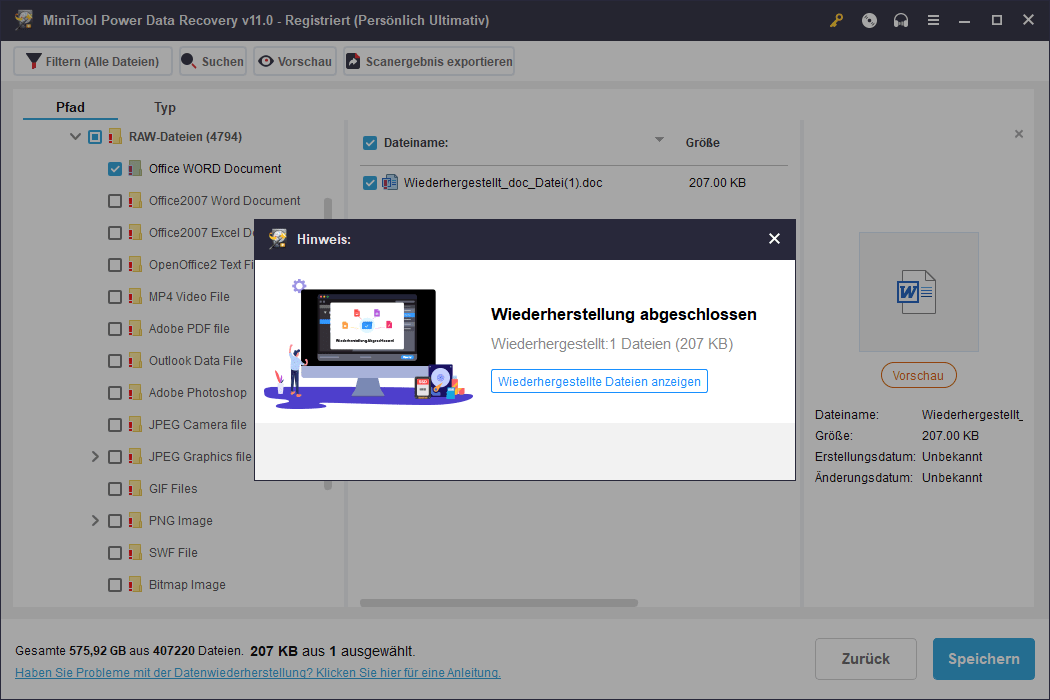
Task: Expand the PNG Image node
Action: [96, 521]
